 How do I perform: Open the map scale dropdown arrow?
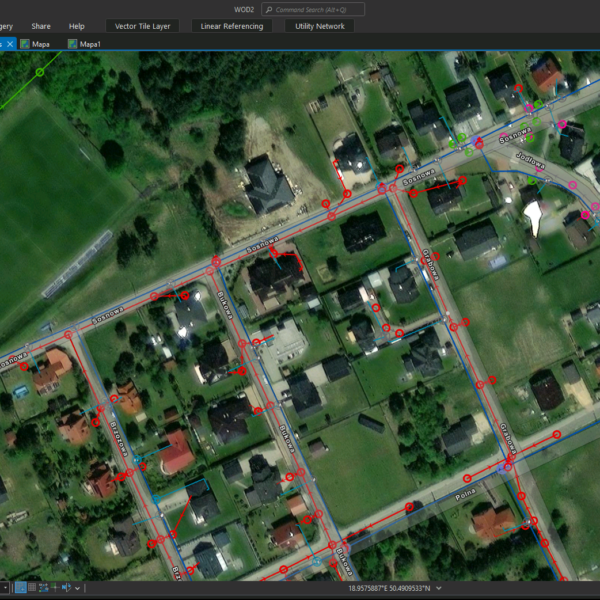pyautogui.click(x=5, y=588)
